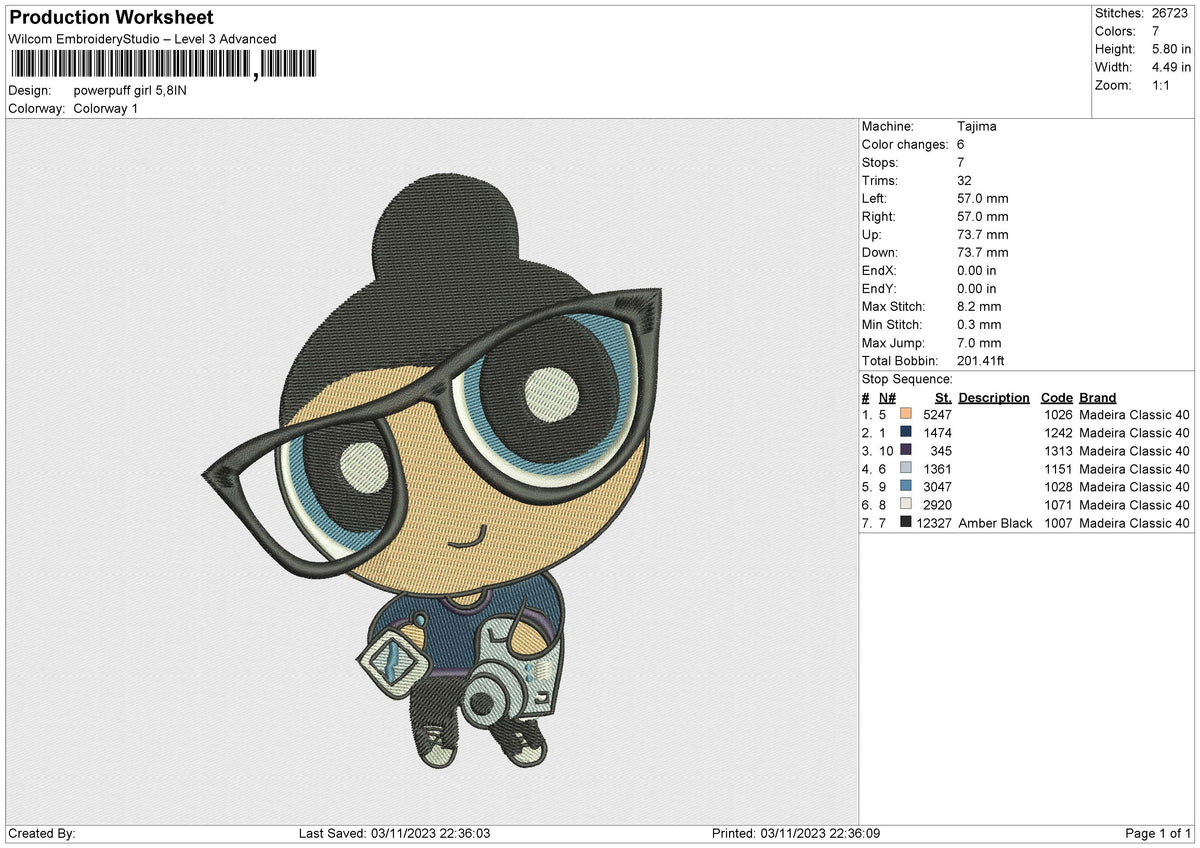The height and width of the screenshot is (848, 1200).
Task: Select the off-white swatch code 1071
Action: pyautogui.click(x=906, y=504)
